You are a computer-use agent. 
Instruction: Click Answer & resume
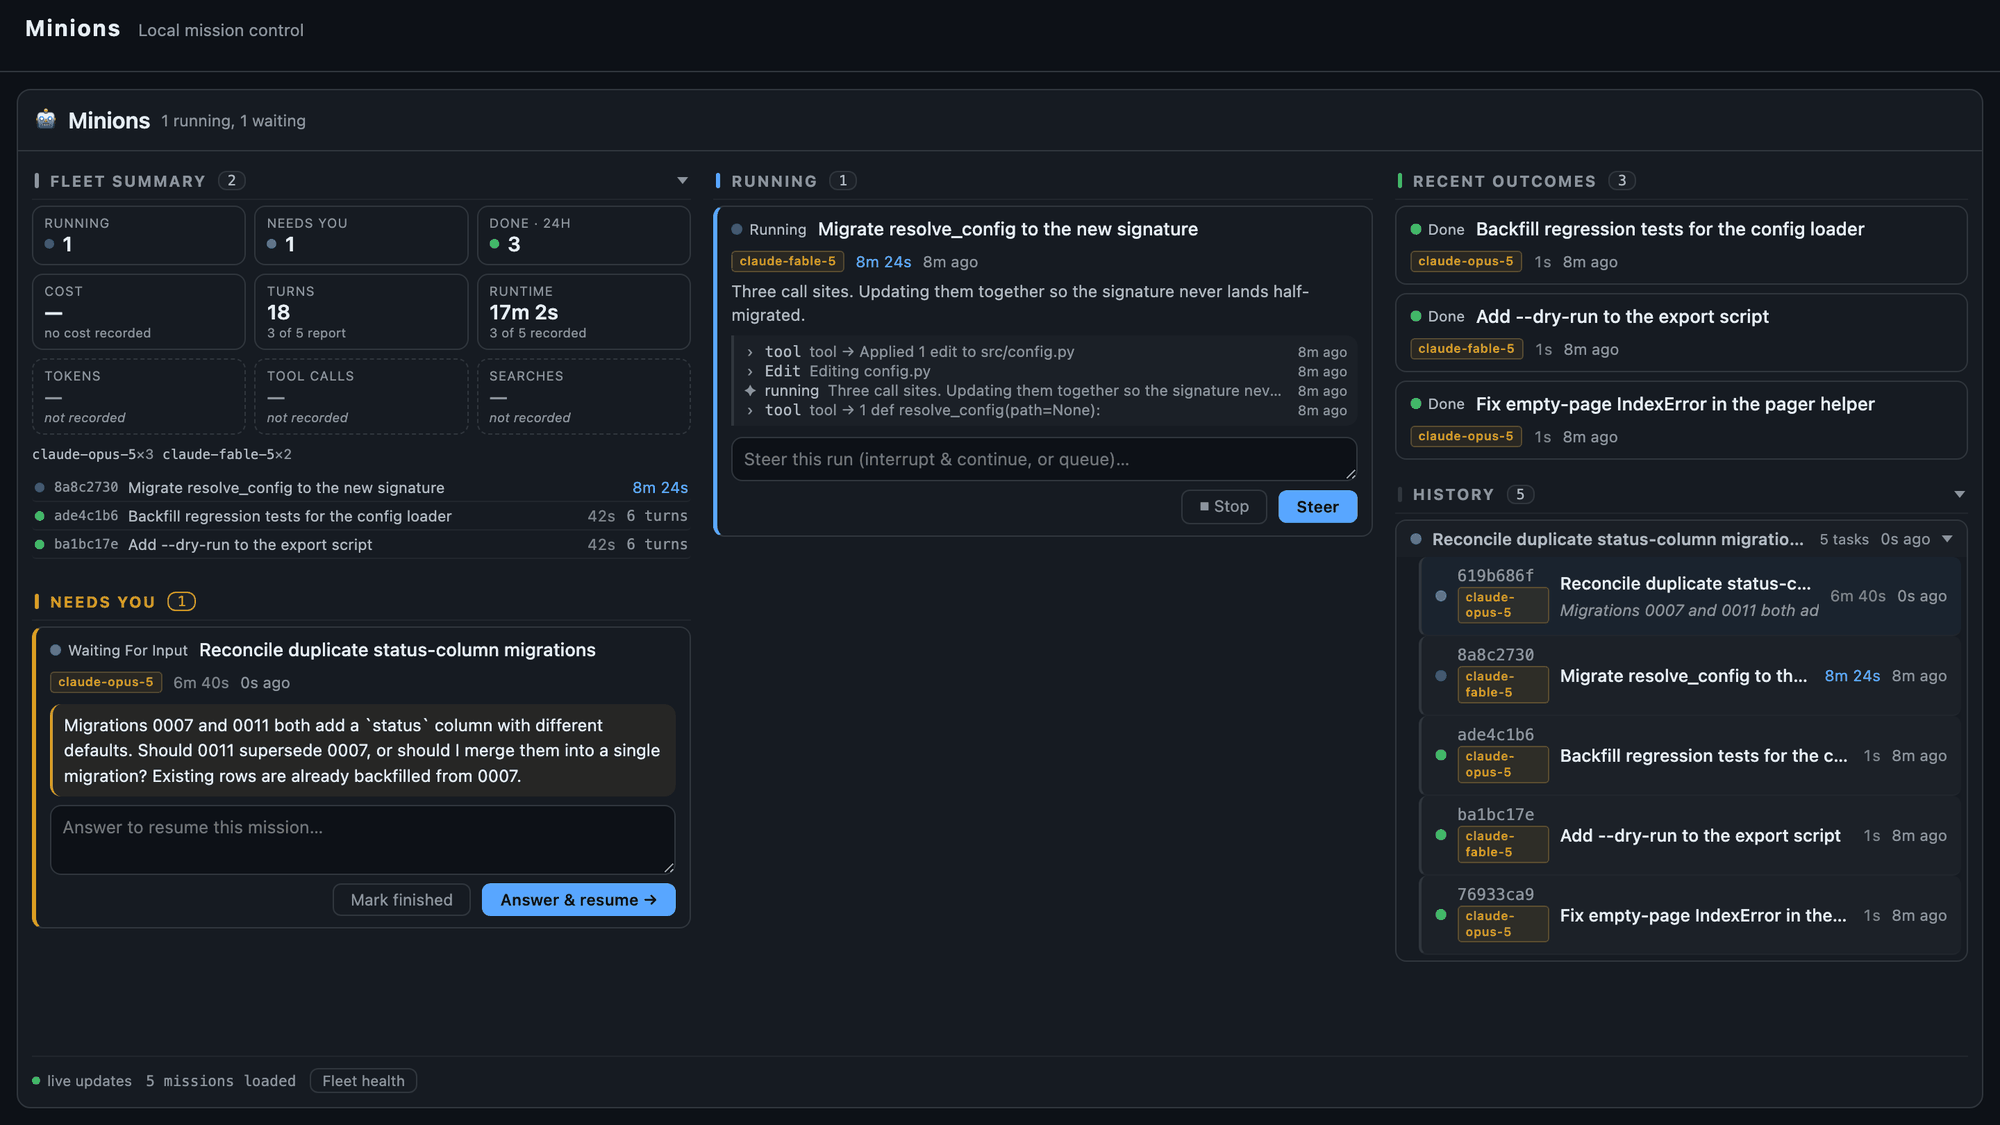tap(578, 899)
